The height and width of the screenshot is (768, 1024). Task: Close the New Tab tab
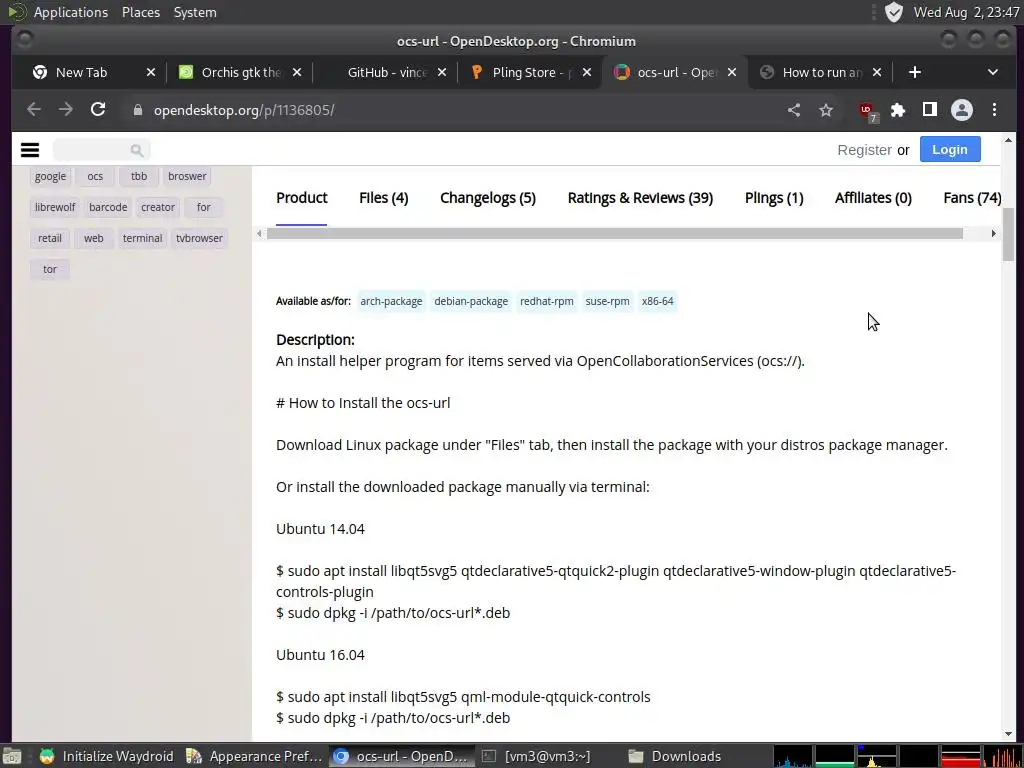pos(151,72)
